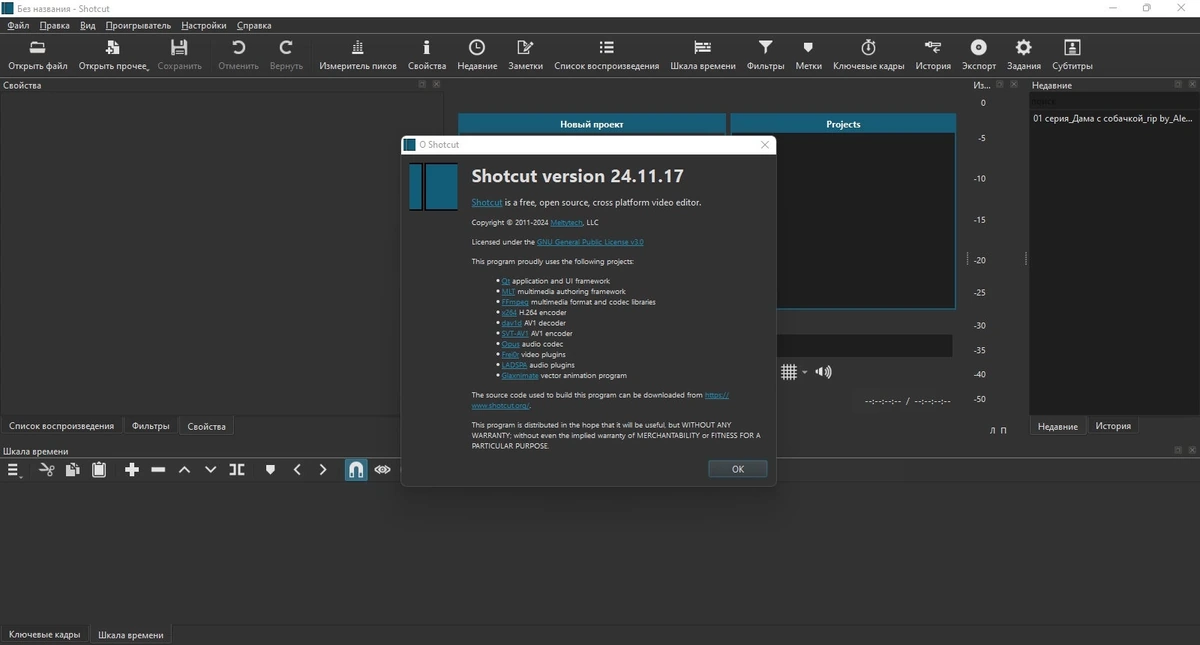Select the recent file 01 серия_Дама с собачкой
The image size is (1200, 645).
click(x=1112, y=118)
